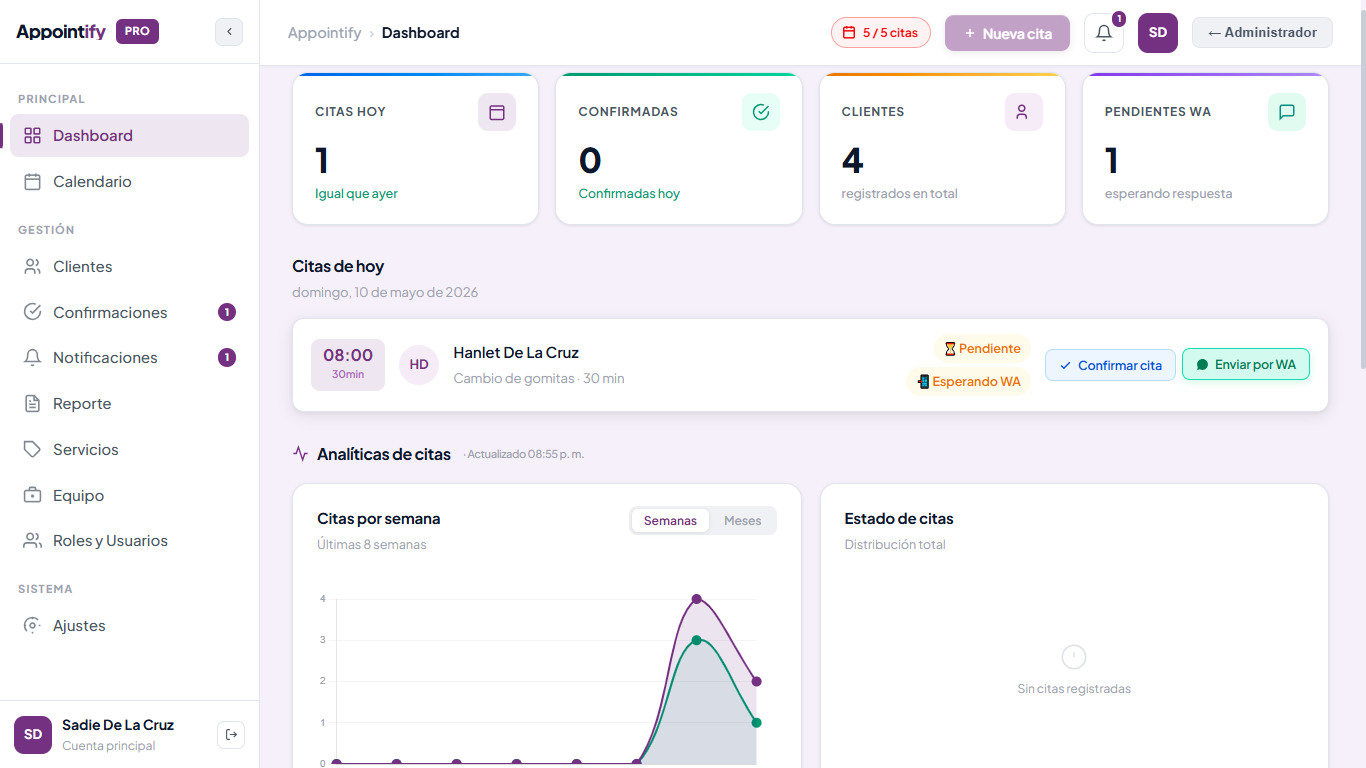Click the text Igual que ayer
The width and height of the screenshot is (1366, 768).
[356, 193]
